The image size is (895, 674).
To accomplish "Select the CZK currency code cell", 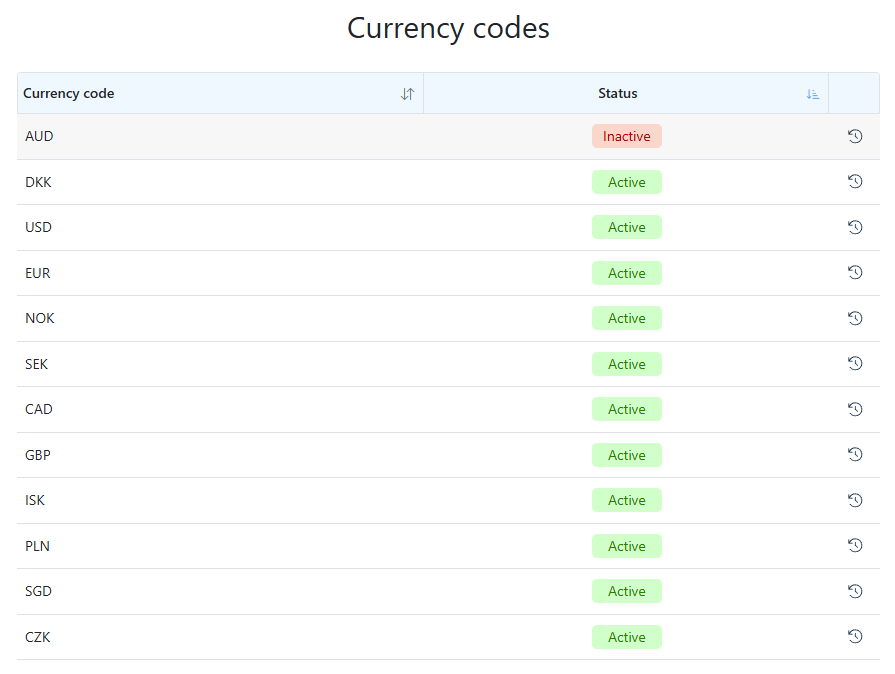I will click(220, 637).
